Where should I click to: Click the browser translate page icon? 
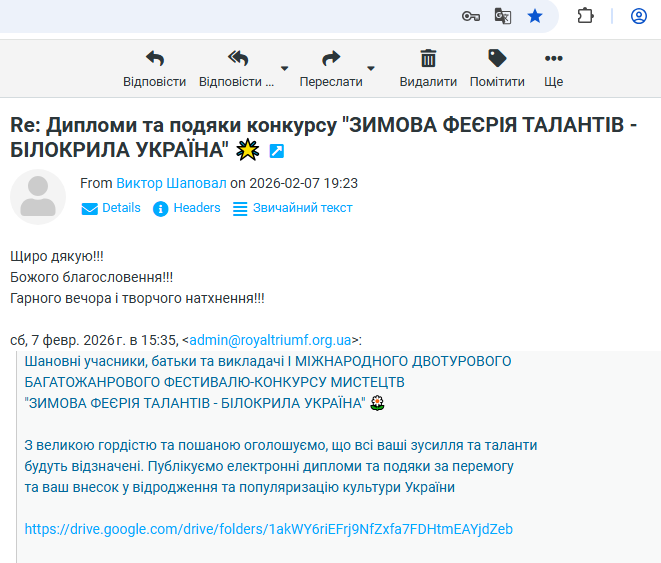503,16
